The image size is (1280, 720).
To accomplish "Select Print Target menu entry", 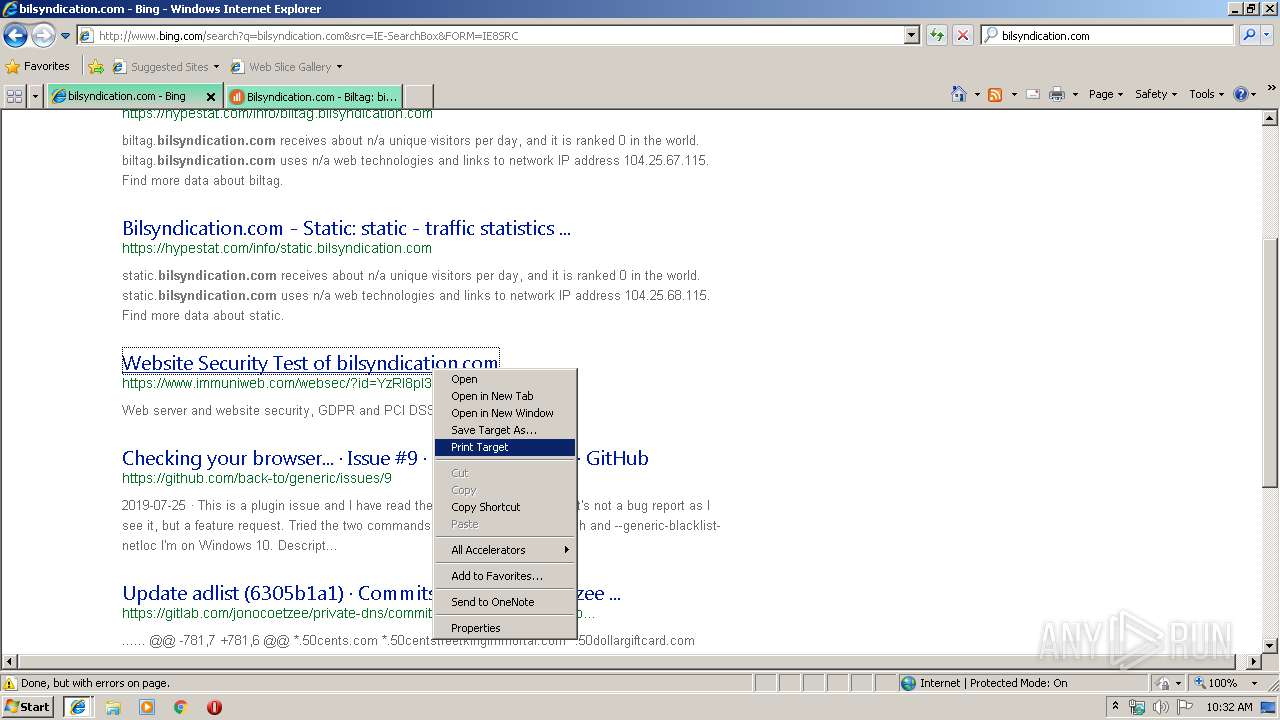I will [505, 447].
